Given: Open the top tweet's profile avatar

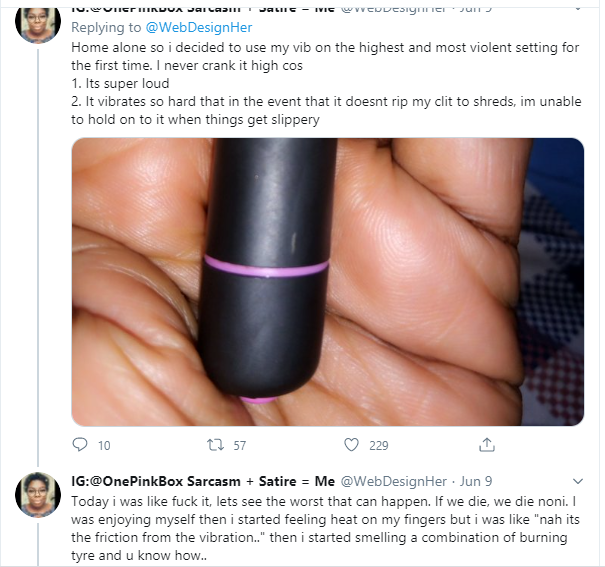Looking at the screenshot, I should tap(38, 23).
